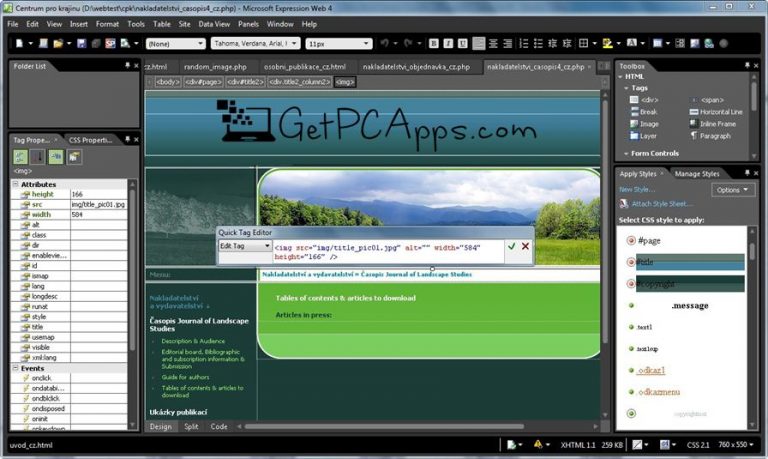Screen dimensions: 768x459
Task: Collapse the Events section
Action: pos(15,368)
